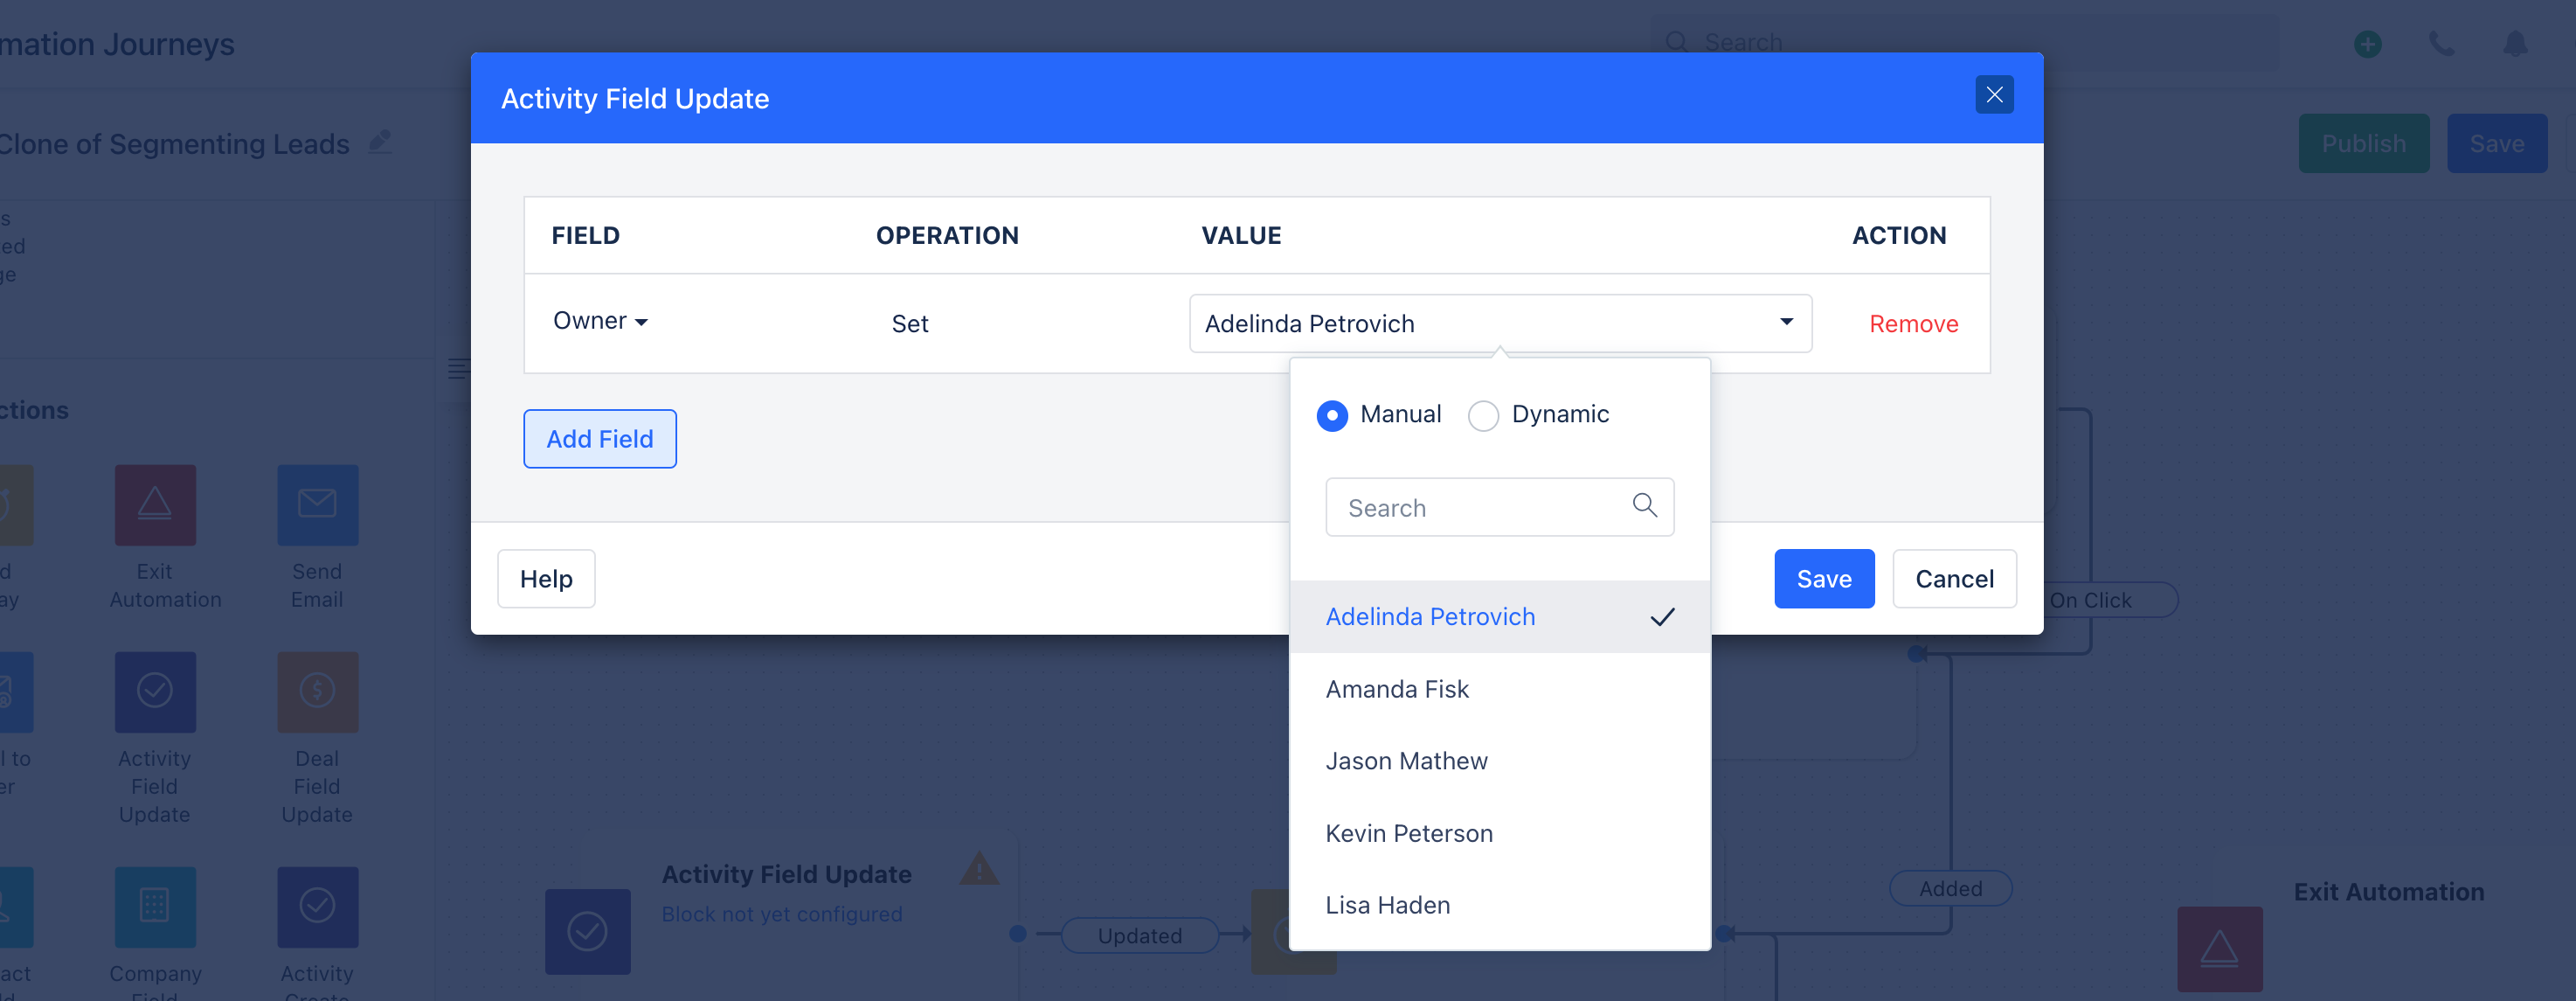Click Remove for the Owner row

point(1913,323)
